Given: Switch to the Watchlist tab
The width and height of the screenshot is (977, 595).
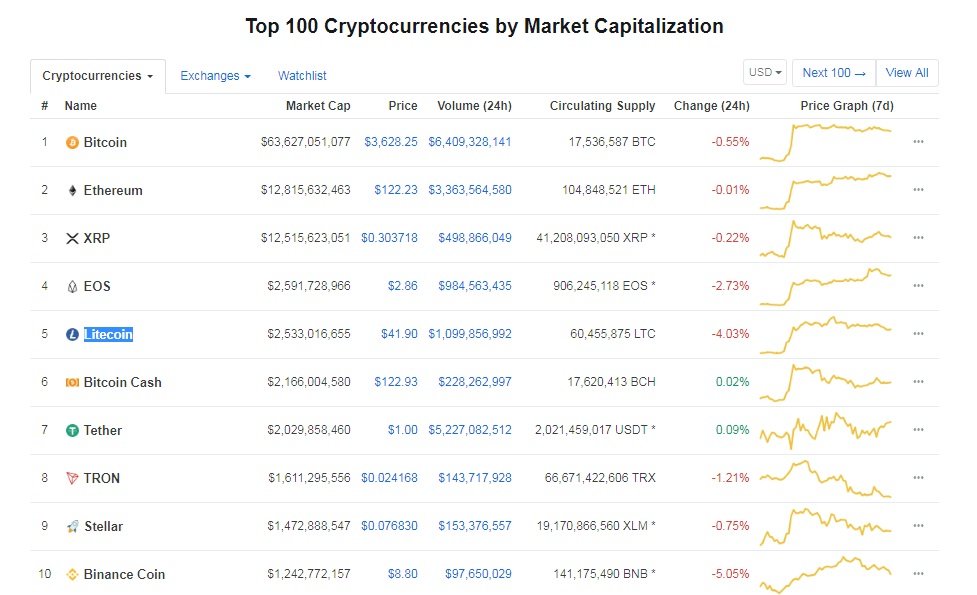Looking at the screenshot, I should 302,76.
